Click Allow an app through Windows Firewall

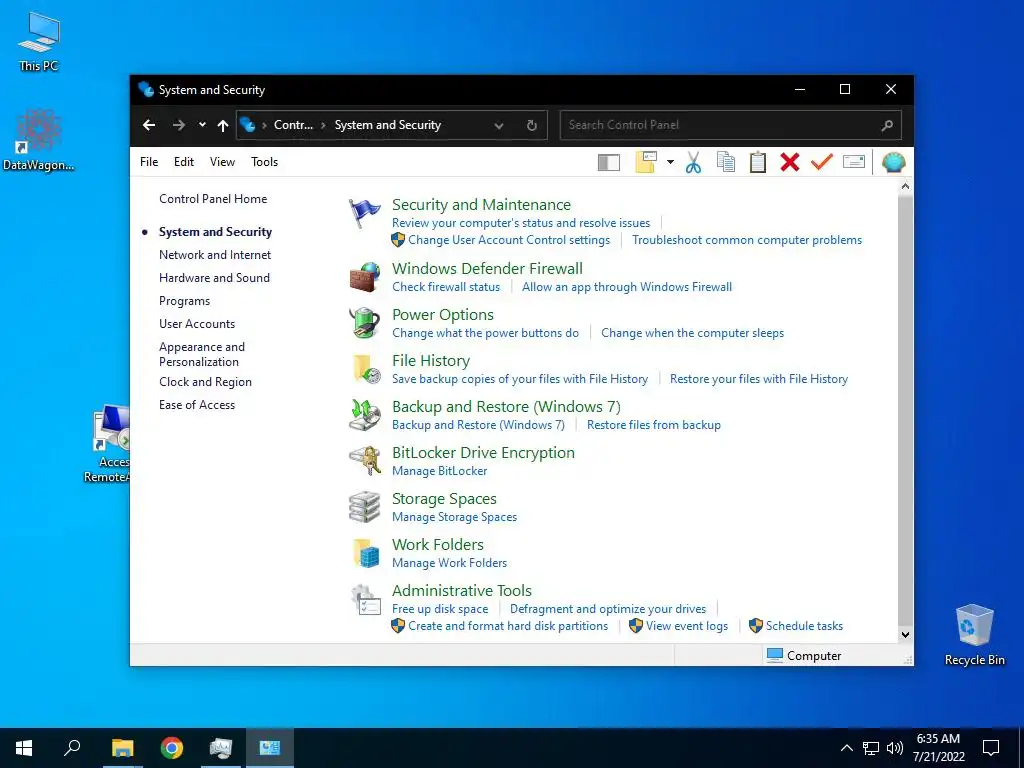[x=627, y=287]
